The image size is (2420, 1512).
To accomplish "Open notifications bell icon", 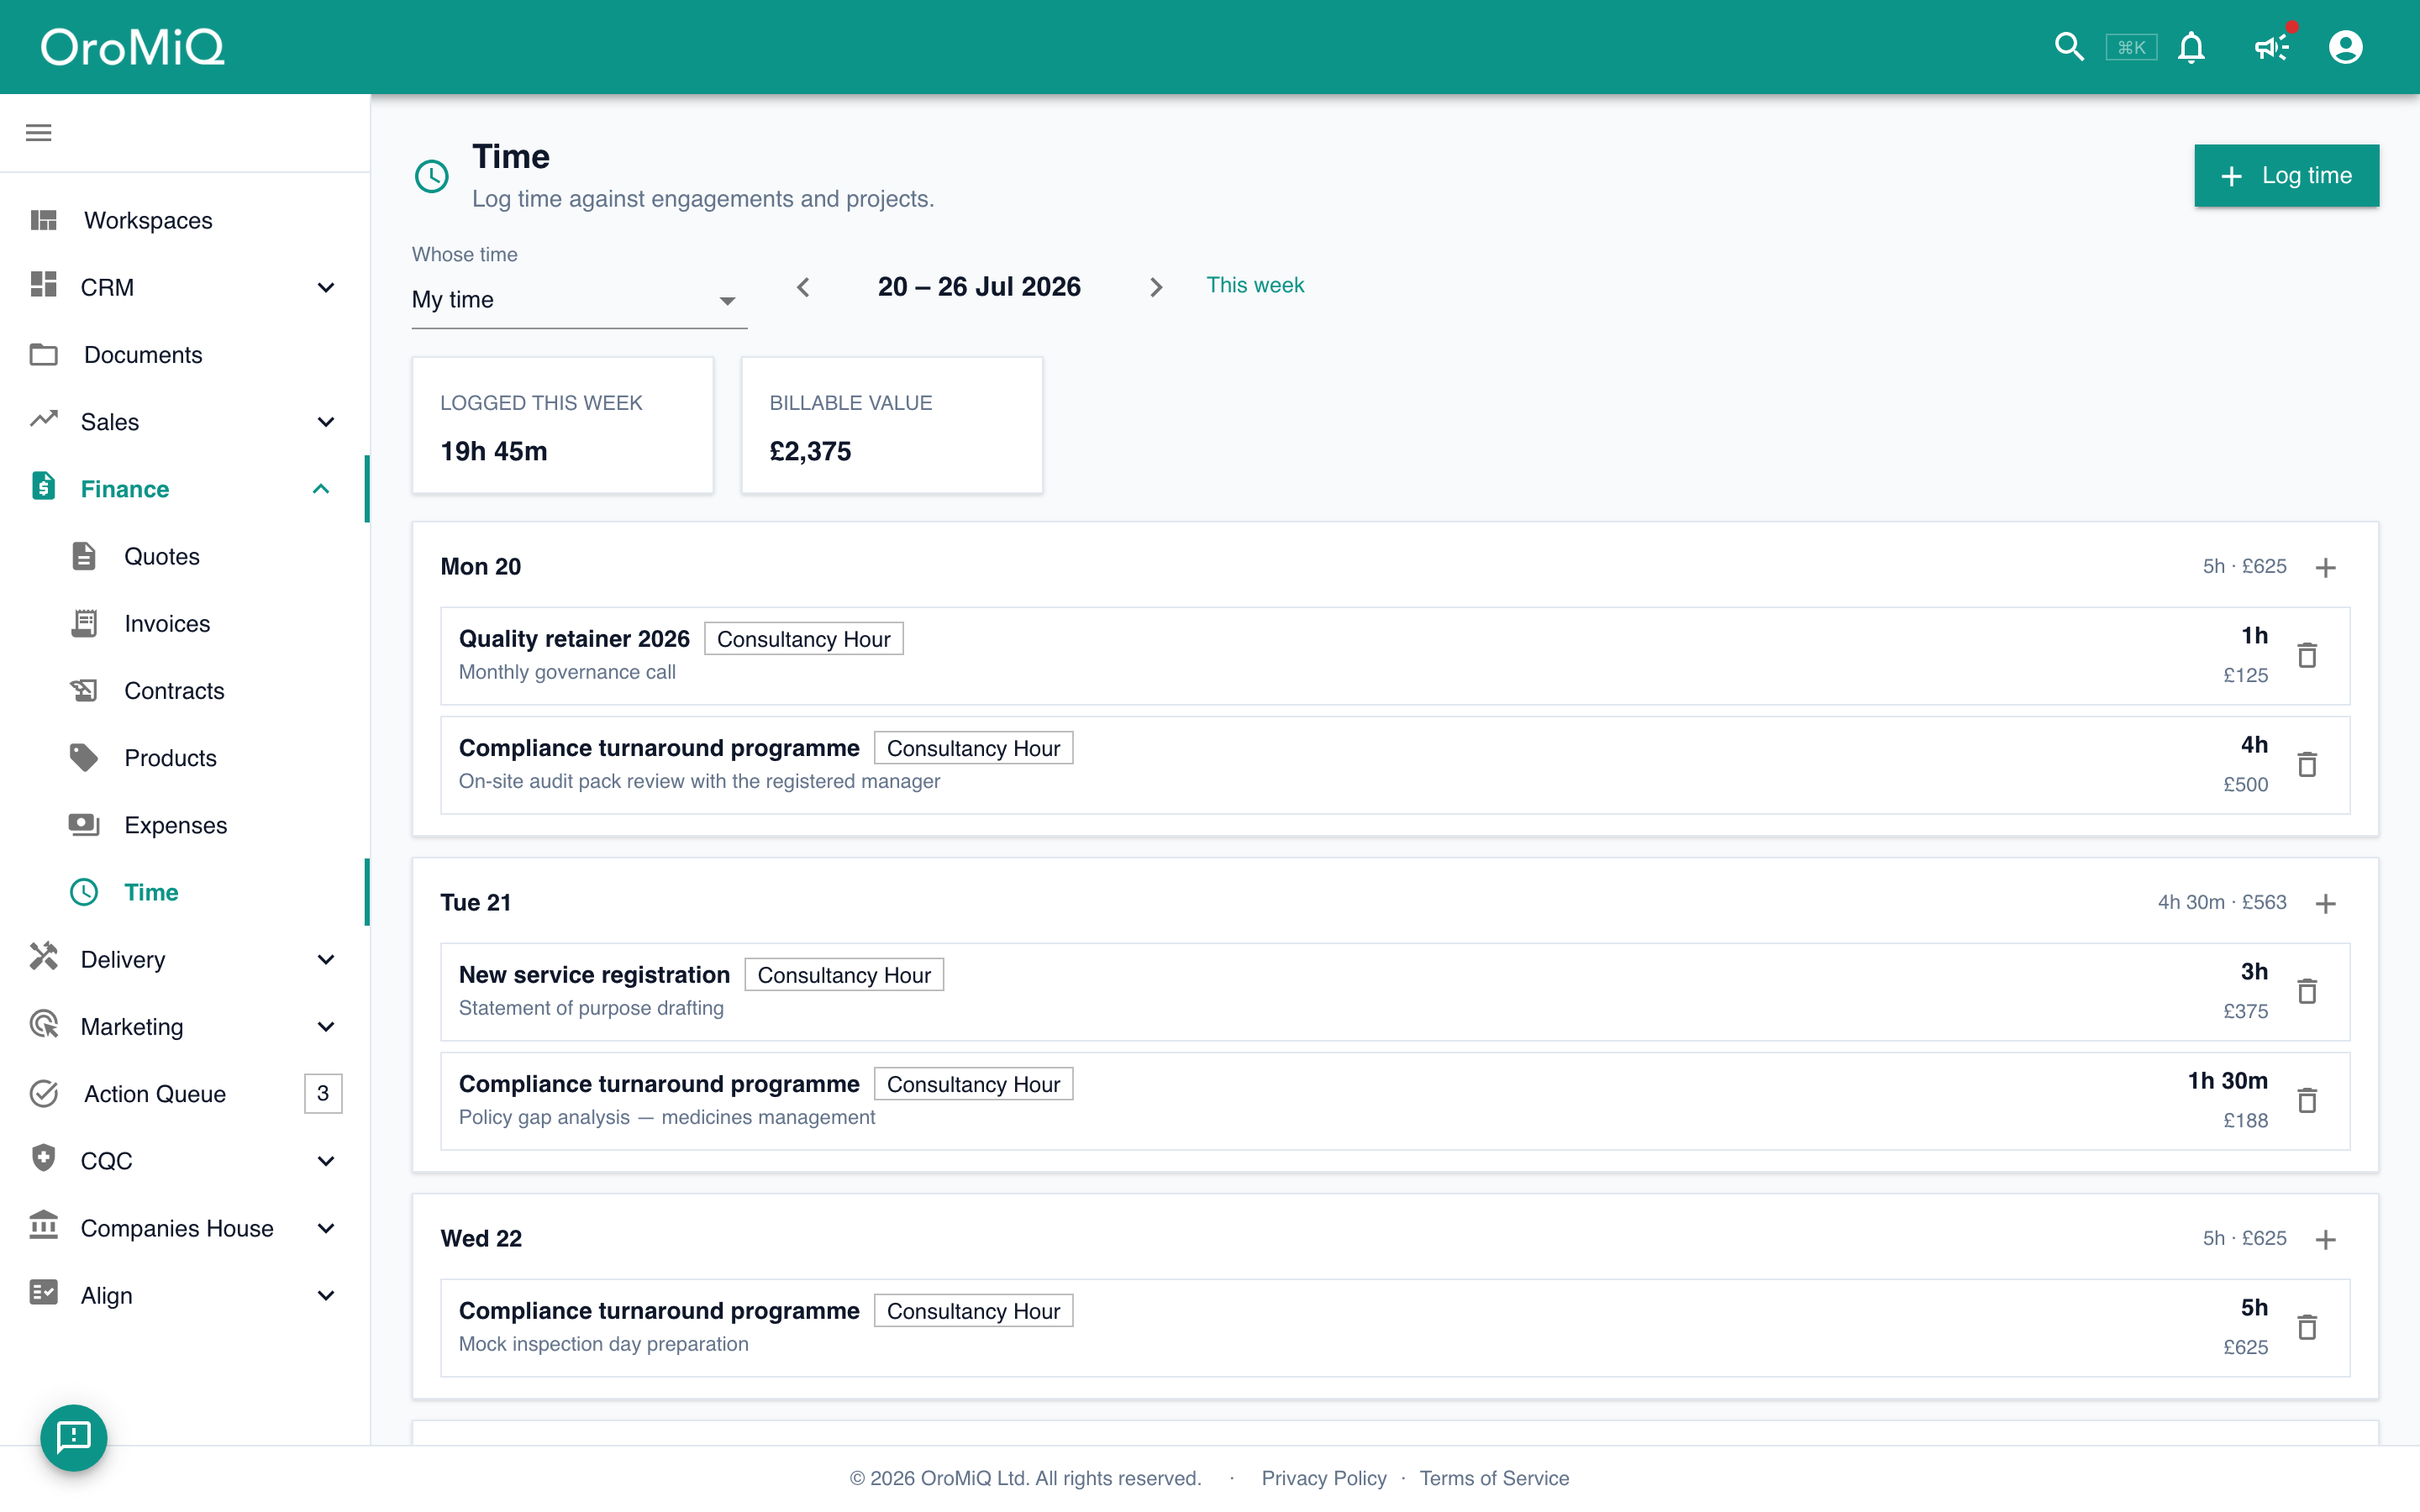I will 2191,47.
